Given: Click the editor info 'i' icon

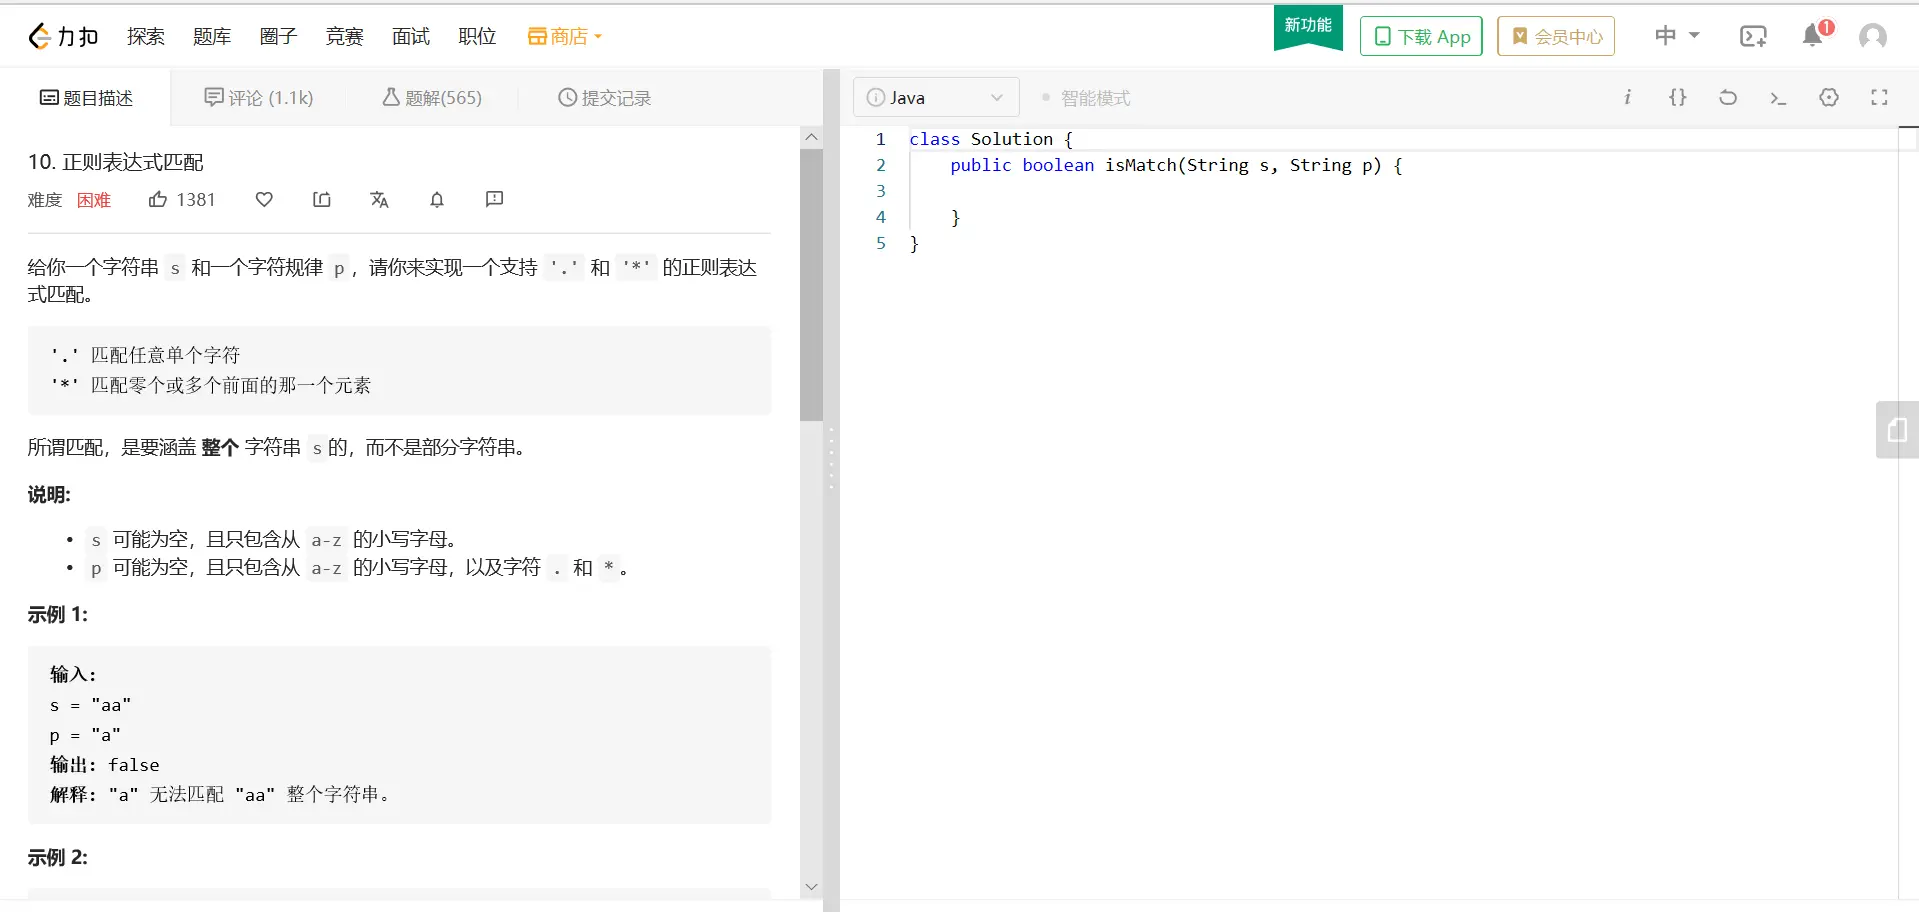Looking at the screenshot, I should click(1627, 97).
